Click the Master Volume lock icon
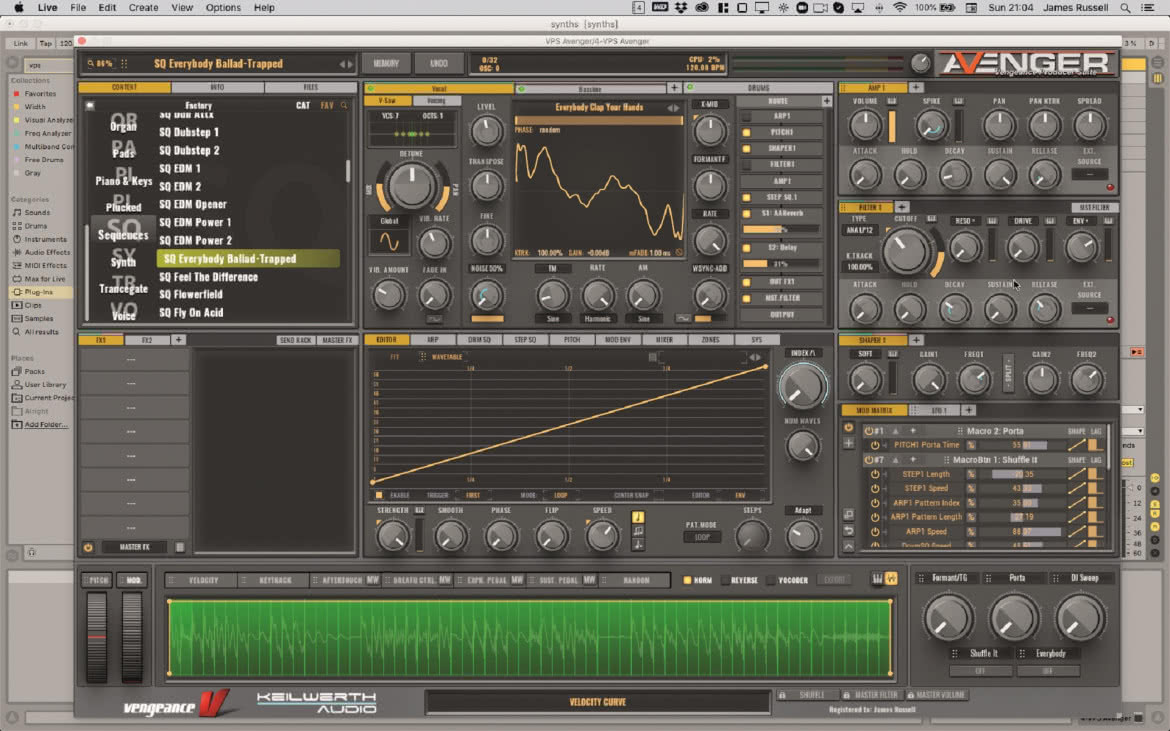 tap(910, 695)
